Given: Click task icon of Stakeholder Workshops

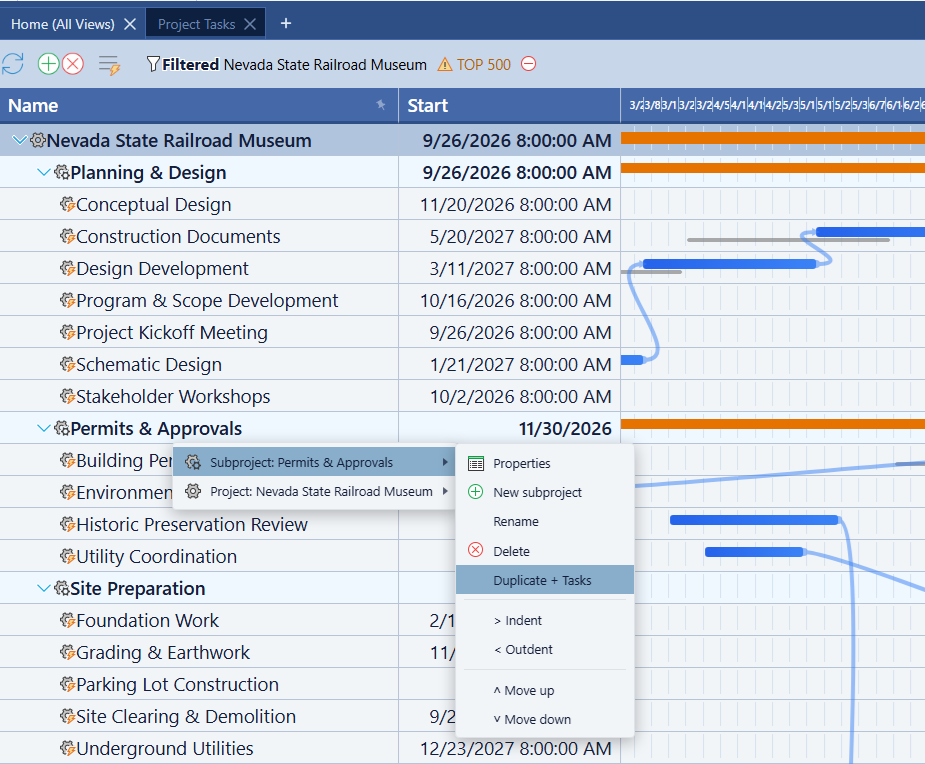Looking at the screenshot, I should tap(67, 396).
